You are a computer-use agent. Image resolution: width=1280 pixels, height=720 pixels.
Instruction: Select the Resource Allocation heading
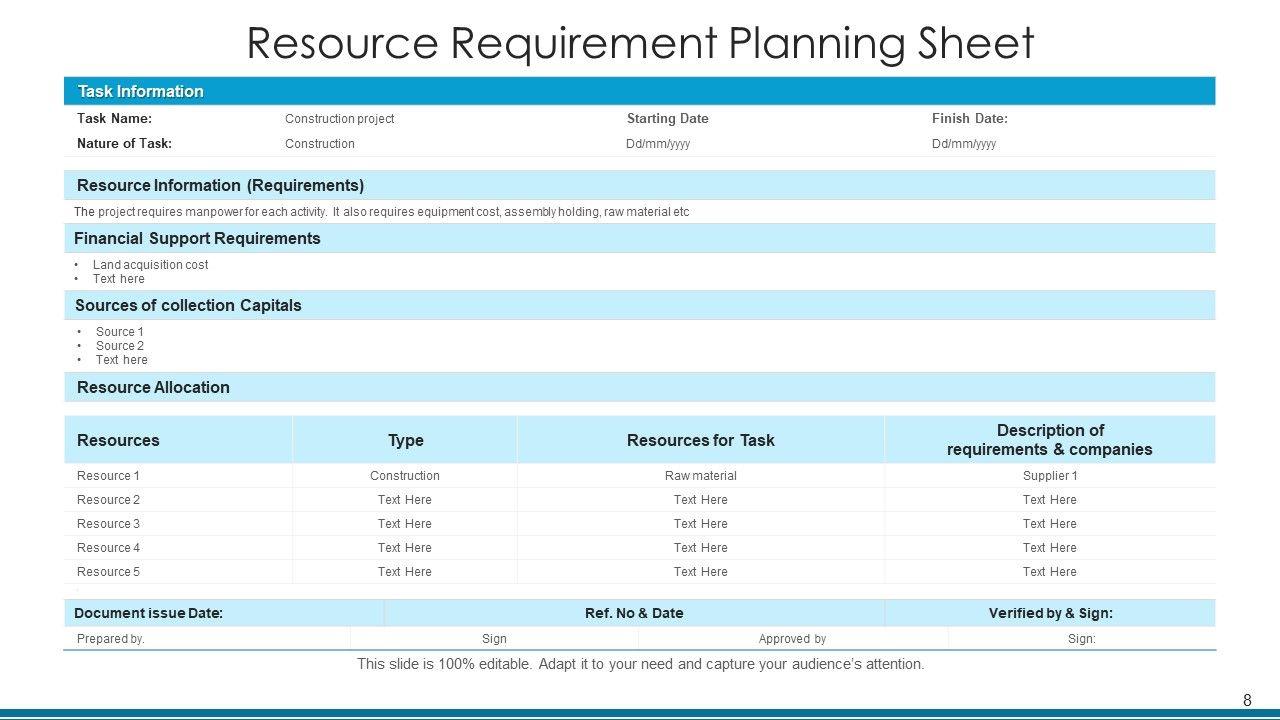[x=153, y=387]
